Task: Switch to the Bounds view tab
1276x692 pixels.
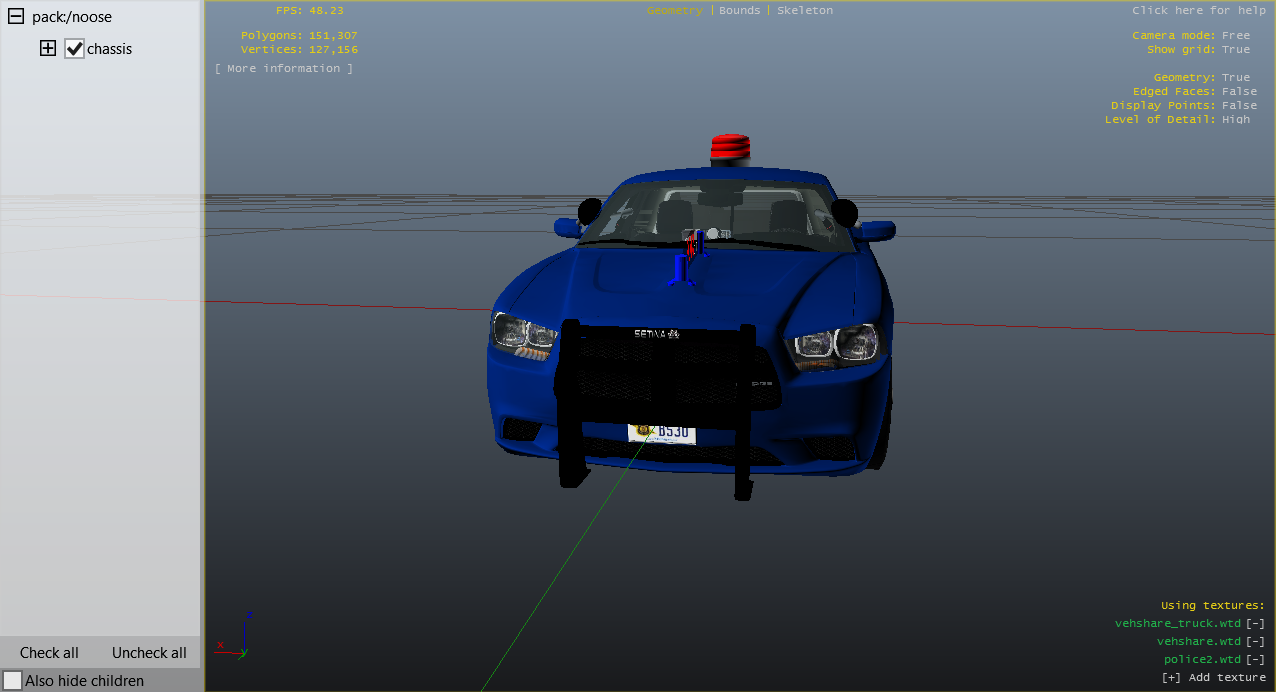Action: [x=739, y=10]
